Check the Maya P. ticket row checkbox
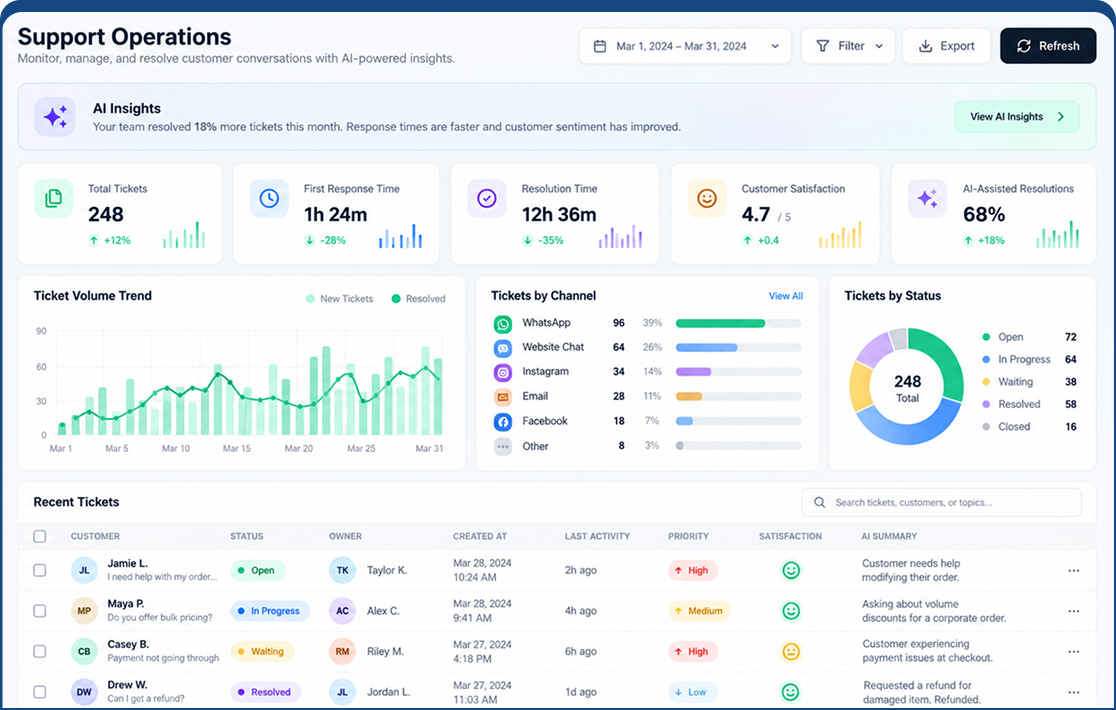The image size is (1116, 710). pos(40,611)
